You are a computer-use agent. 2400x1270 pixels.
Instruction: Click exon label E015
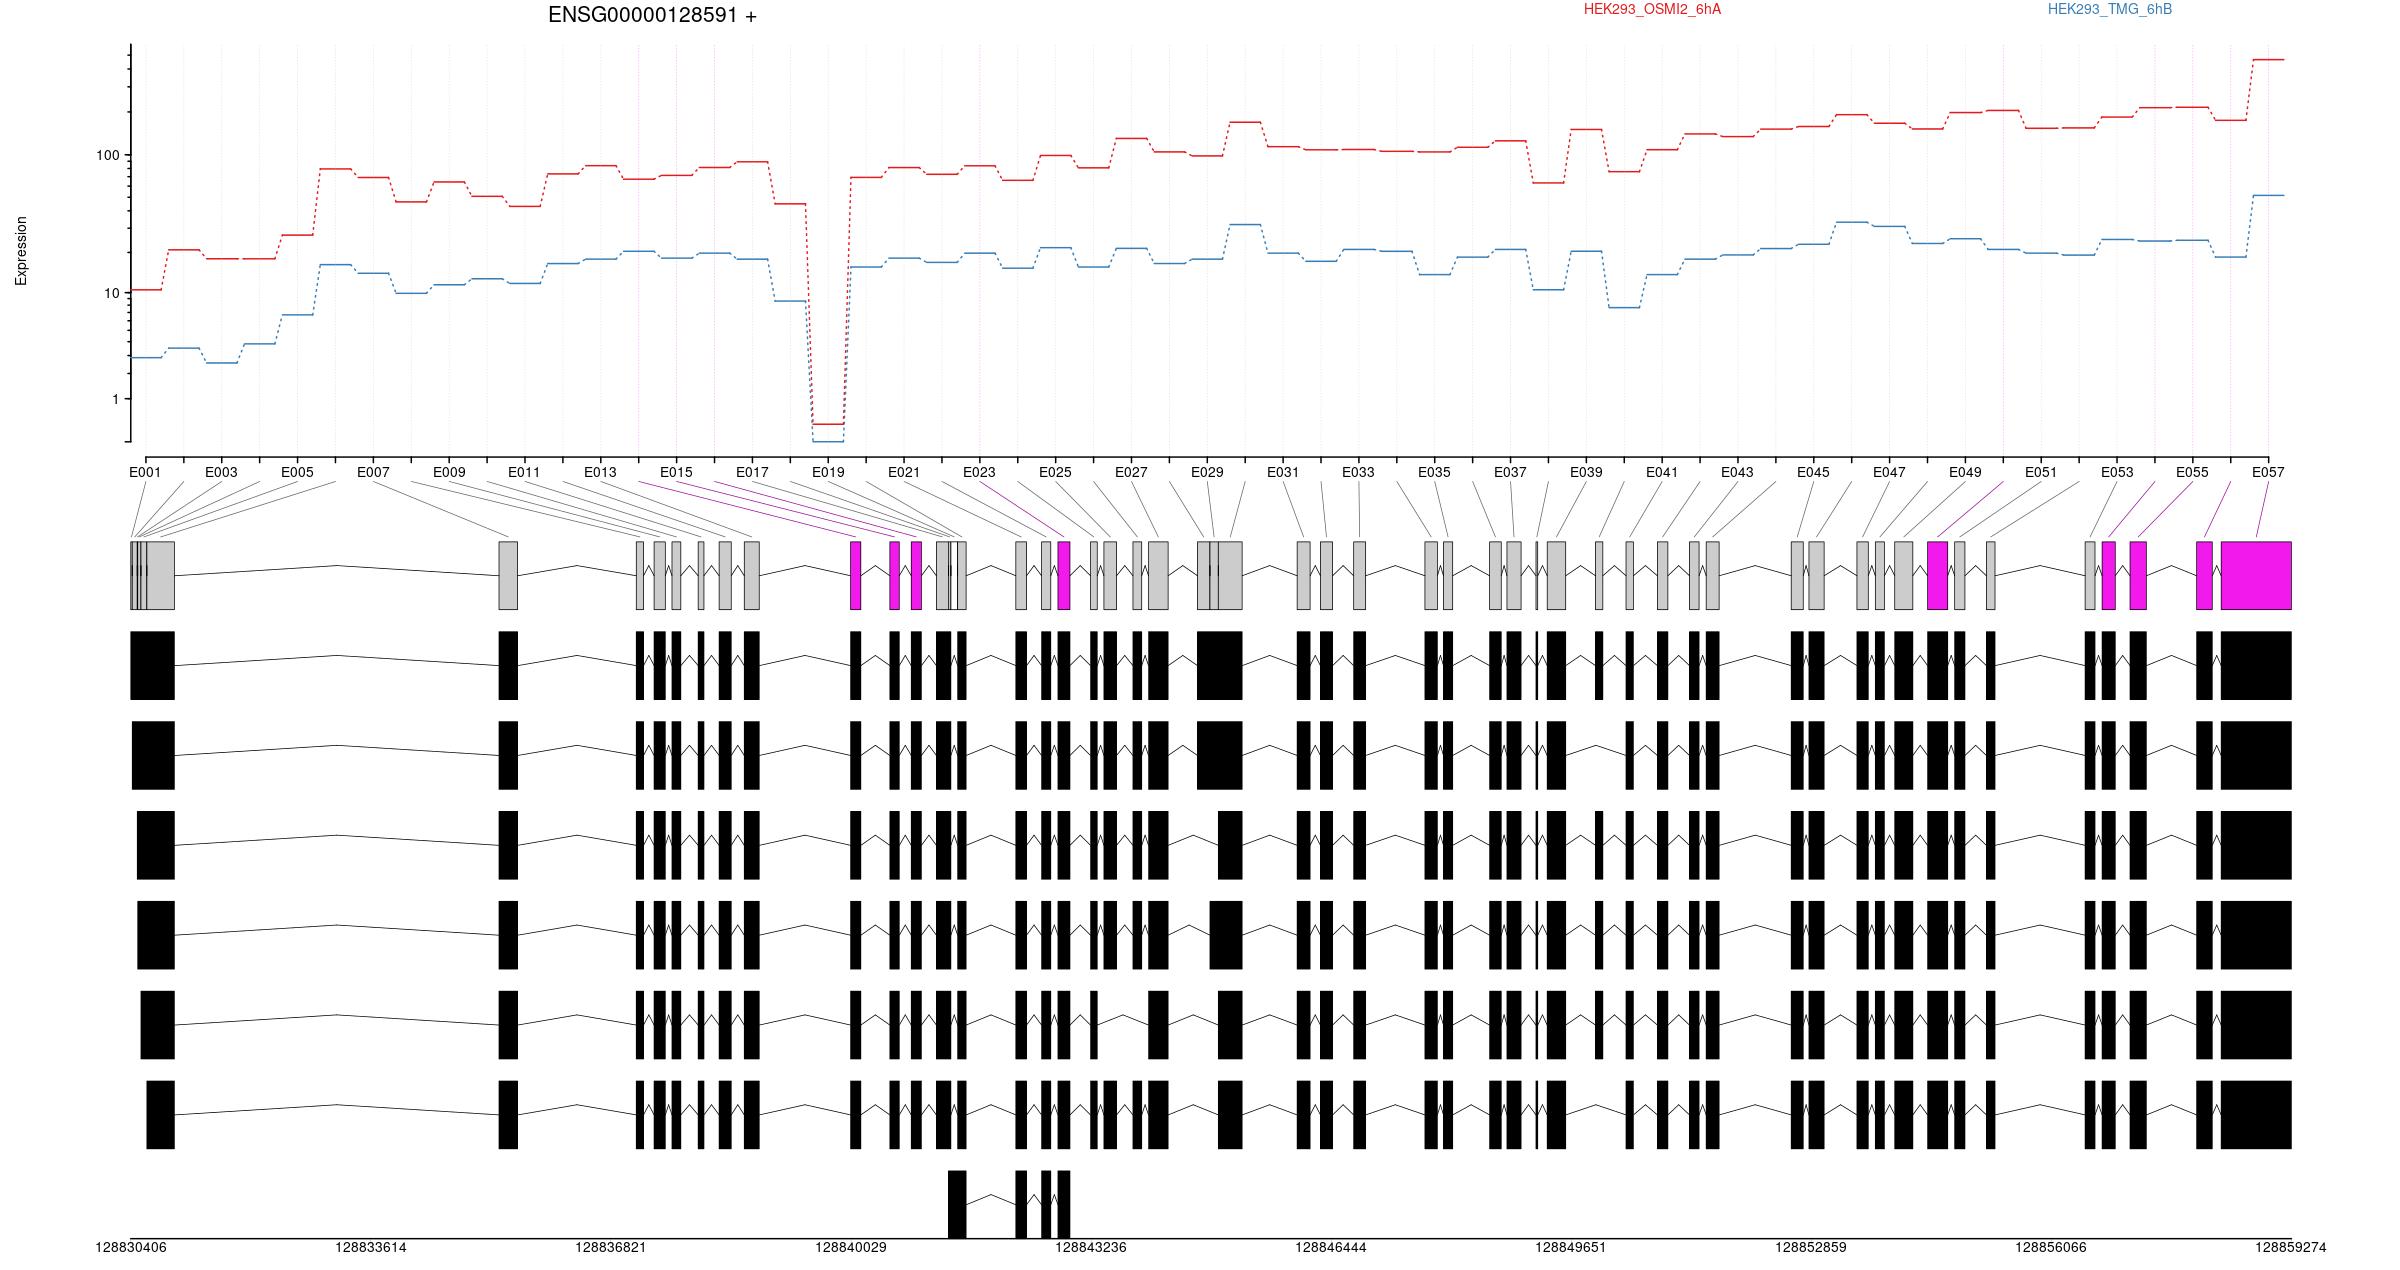tap(676, 472)
